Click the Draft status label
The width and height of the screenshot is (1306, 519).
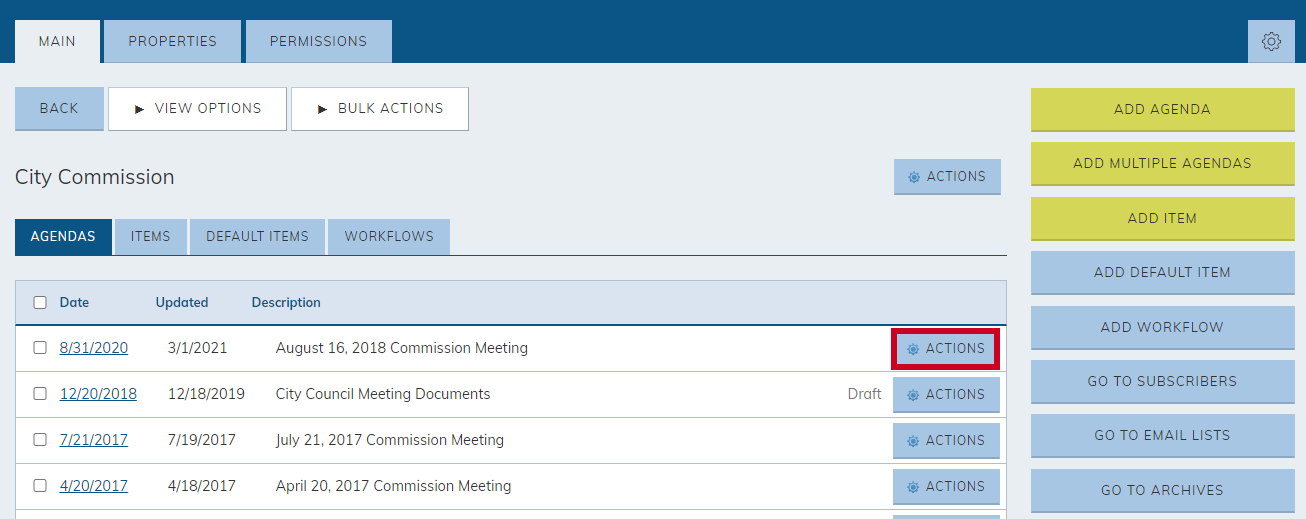865,394
